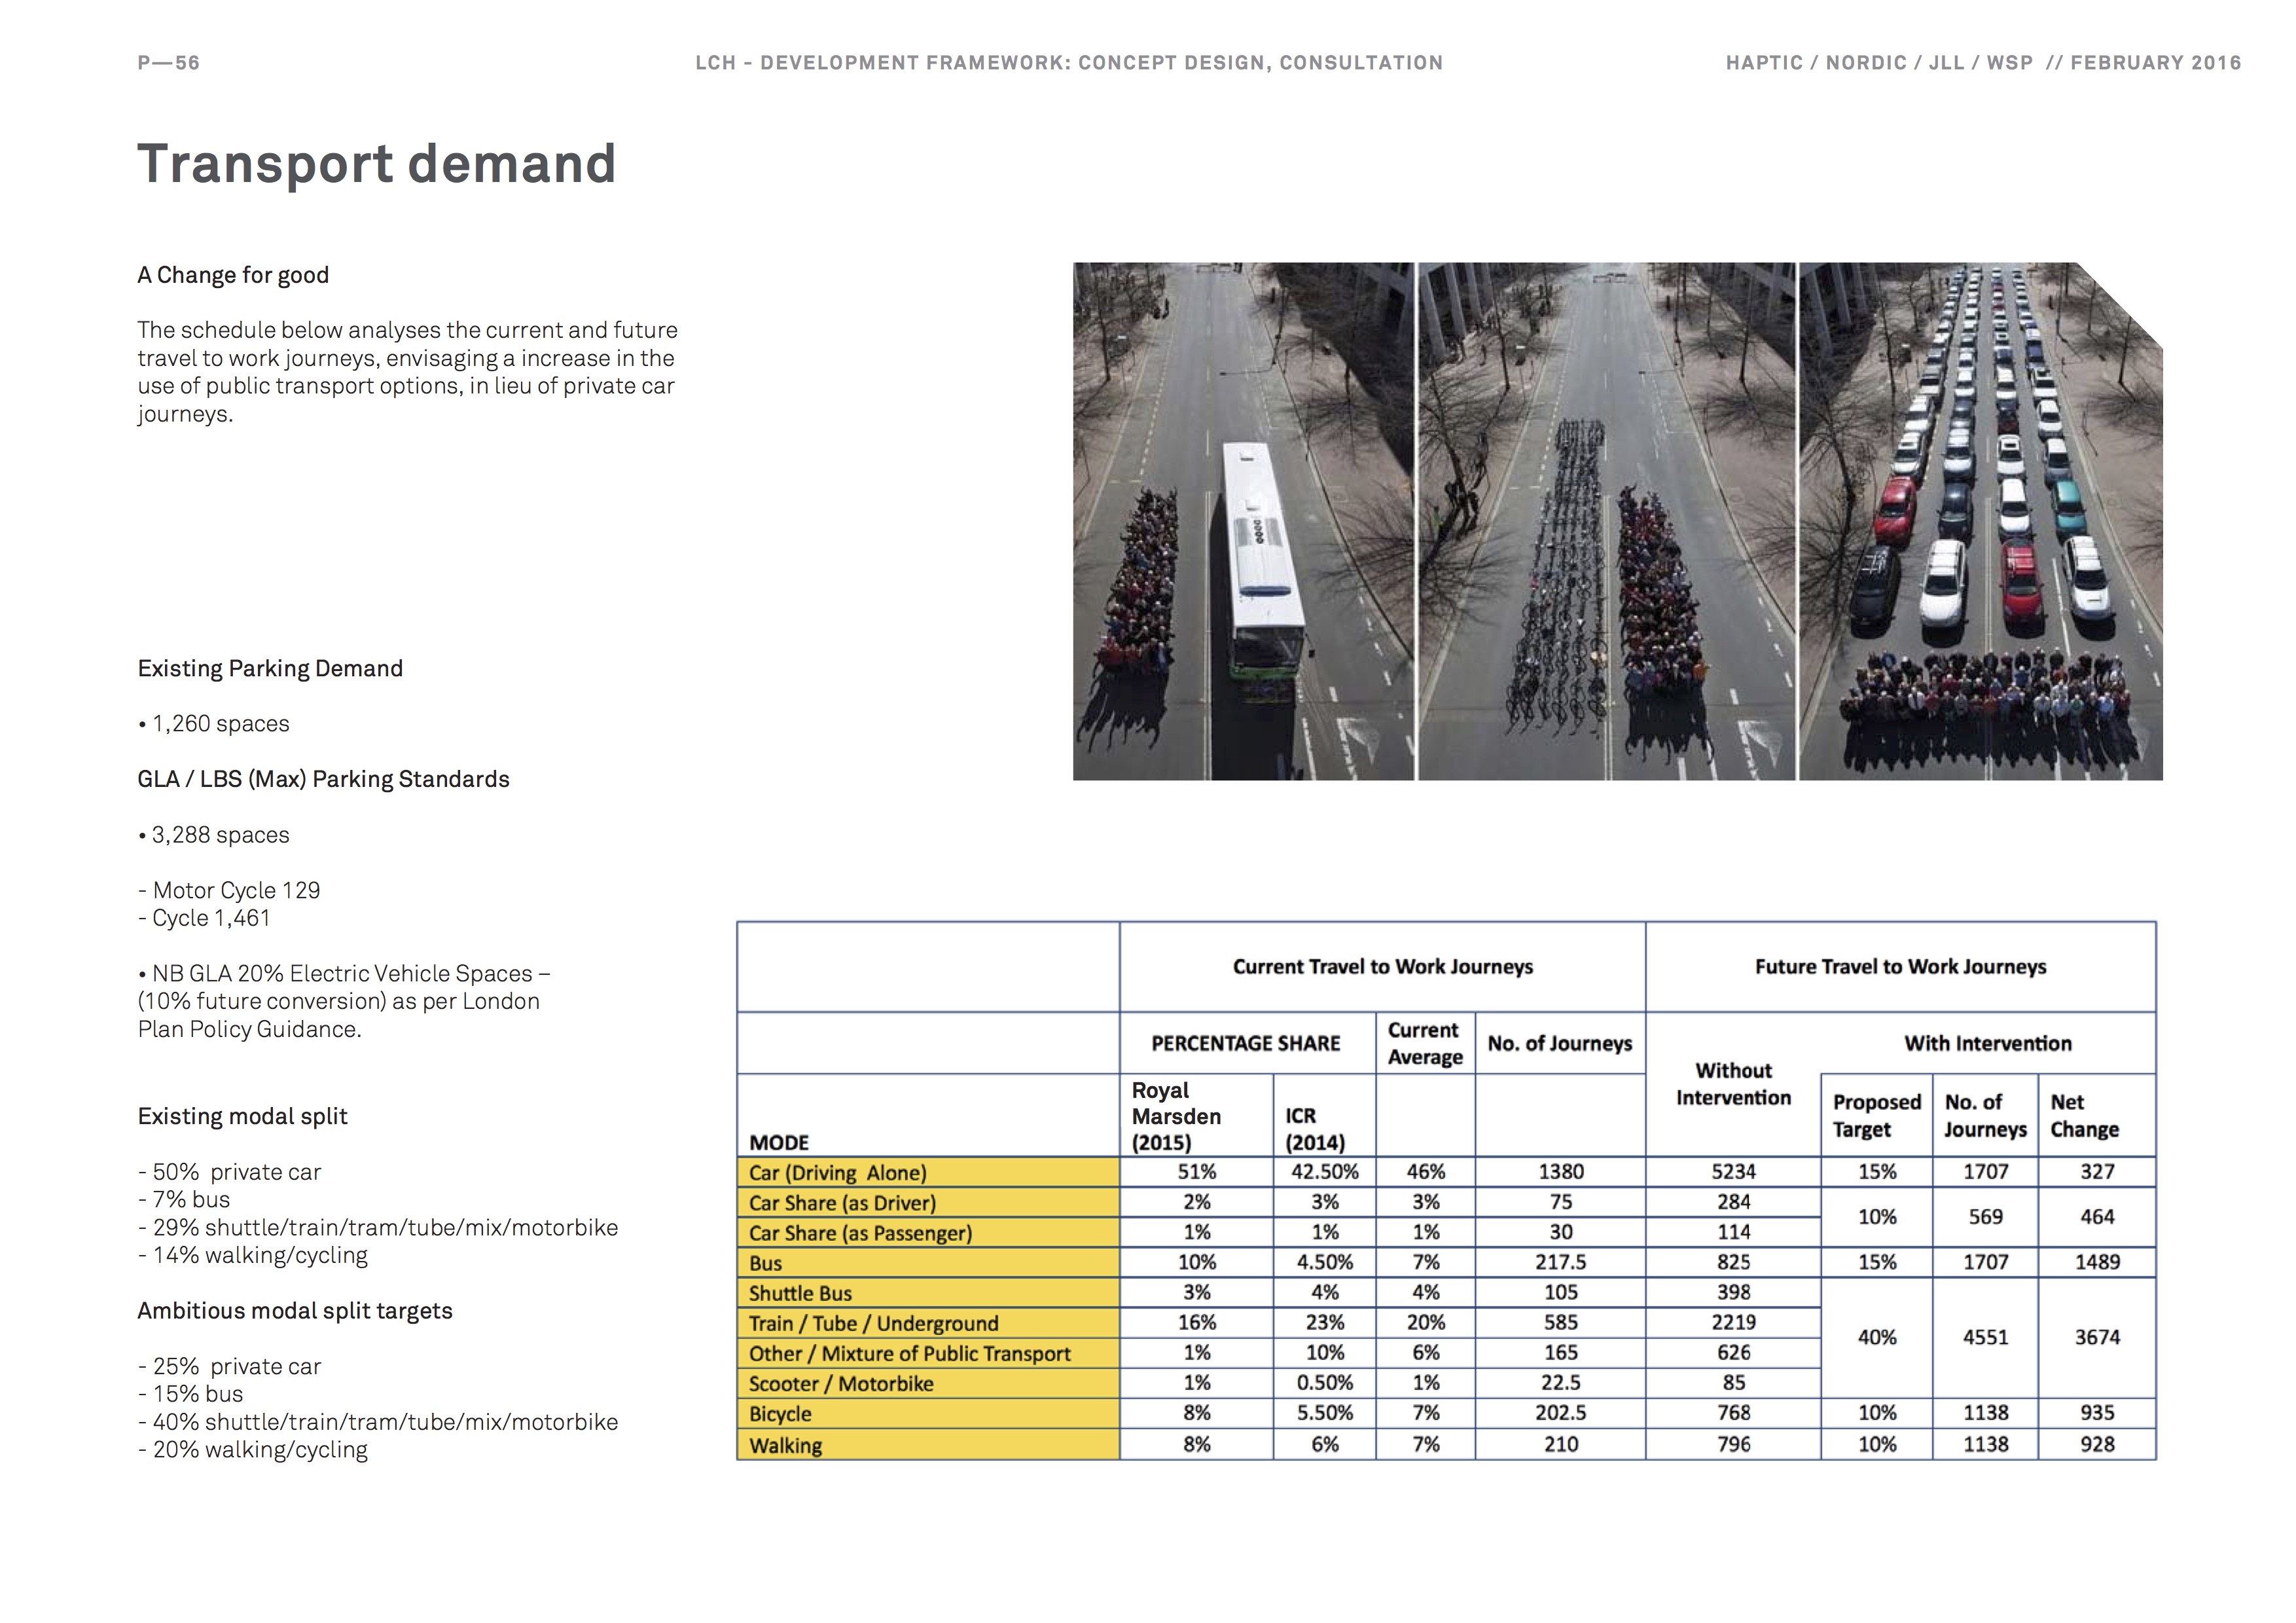
Task: Click the Current Travel to Work Journeys header
Action: point(1382,967)
